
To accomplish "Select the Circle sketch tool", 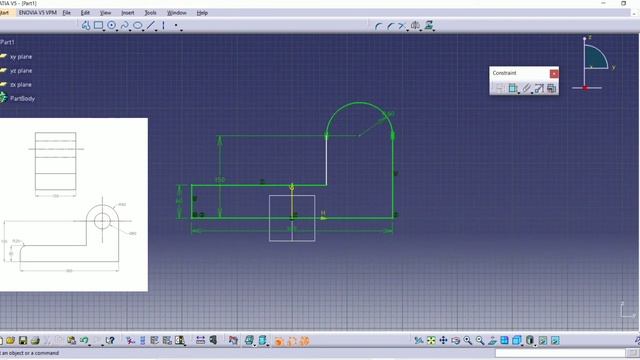I will (111, 26).
